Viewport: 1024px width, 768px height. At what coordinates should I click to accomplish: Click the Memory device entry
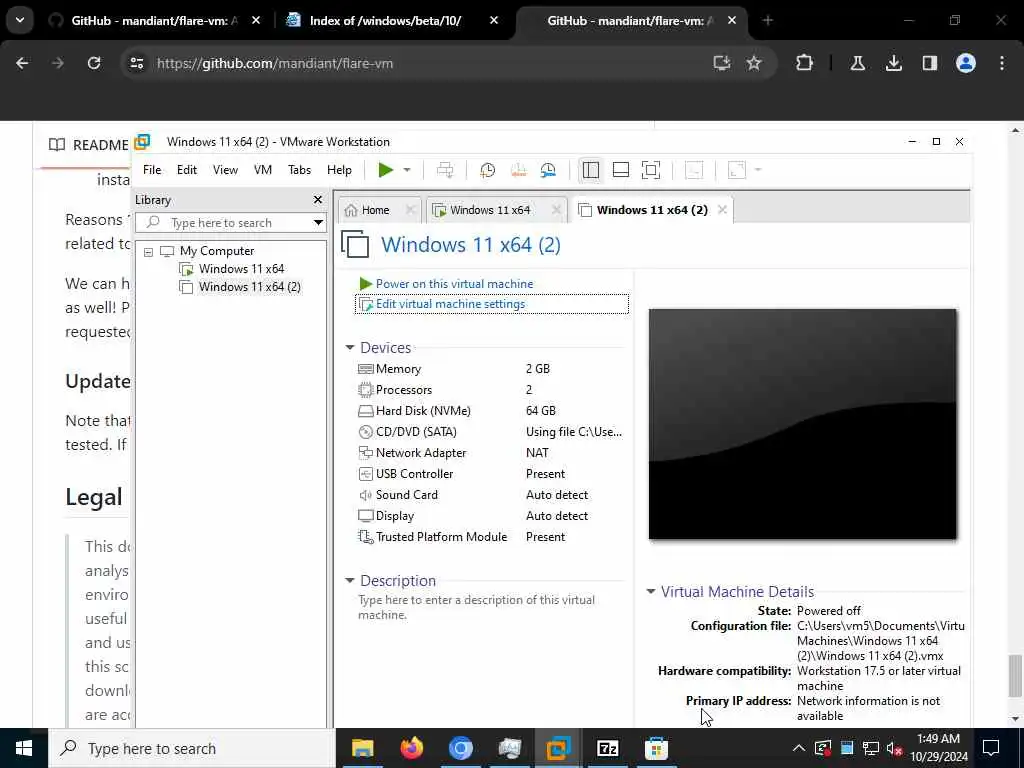pos(398,369)
